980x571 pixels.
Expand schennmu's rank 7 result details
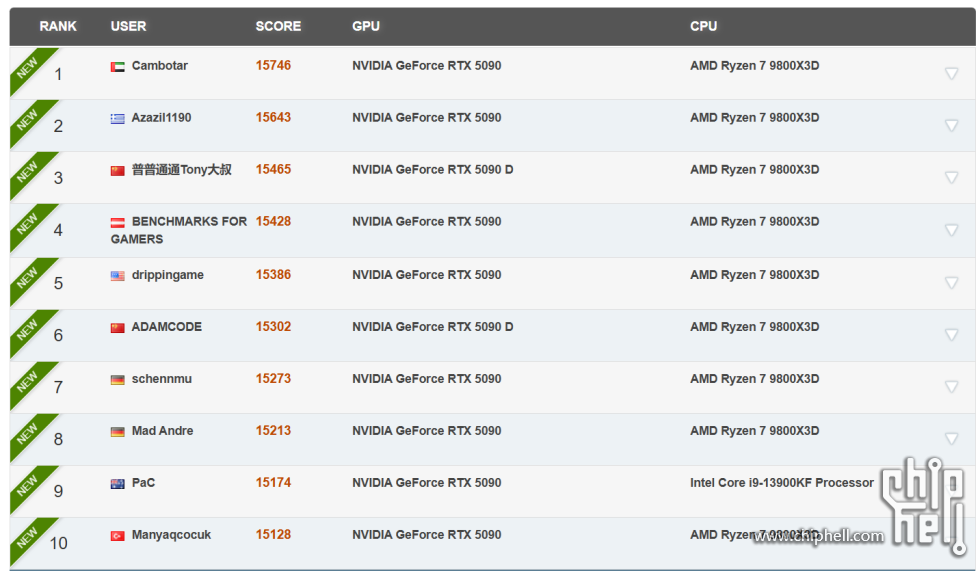[x=951, y=387]
